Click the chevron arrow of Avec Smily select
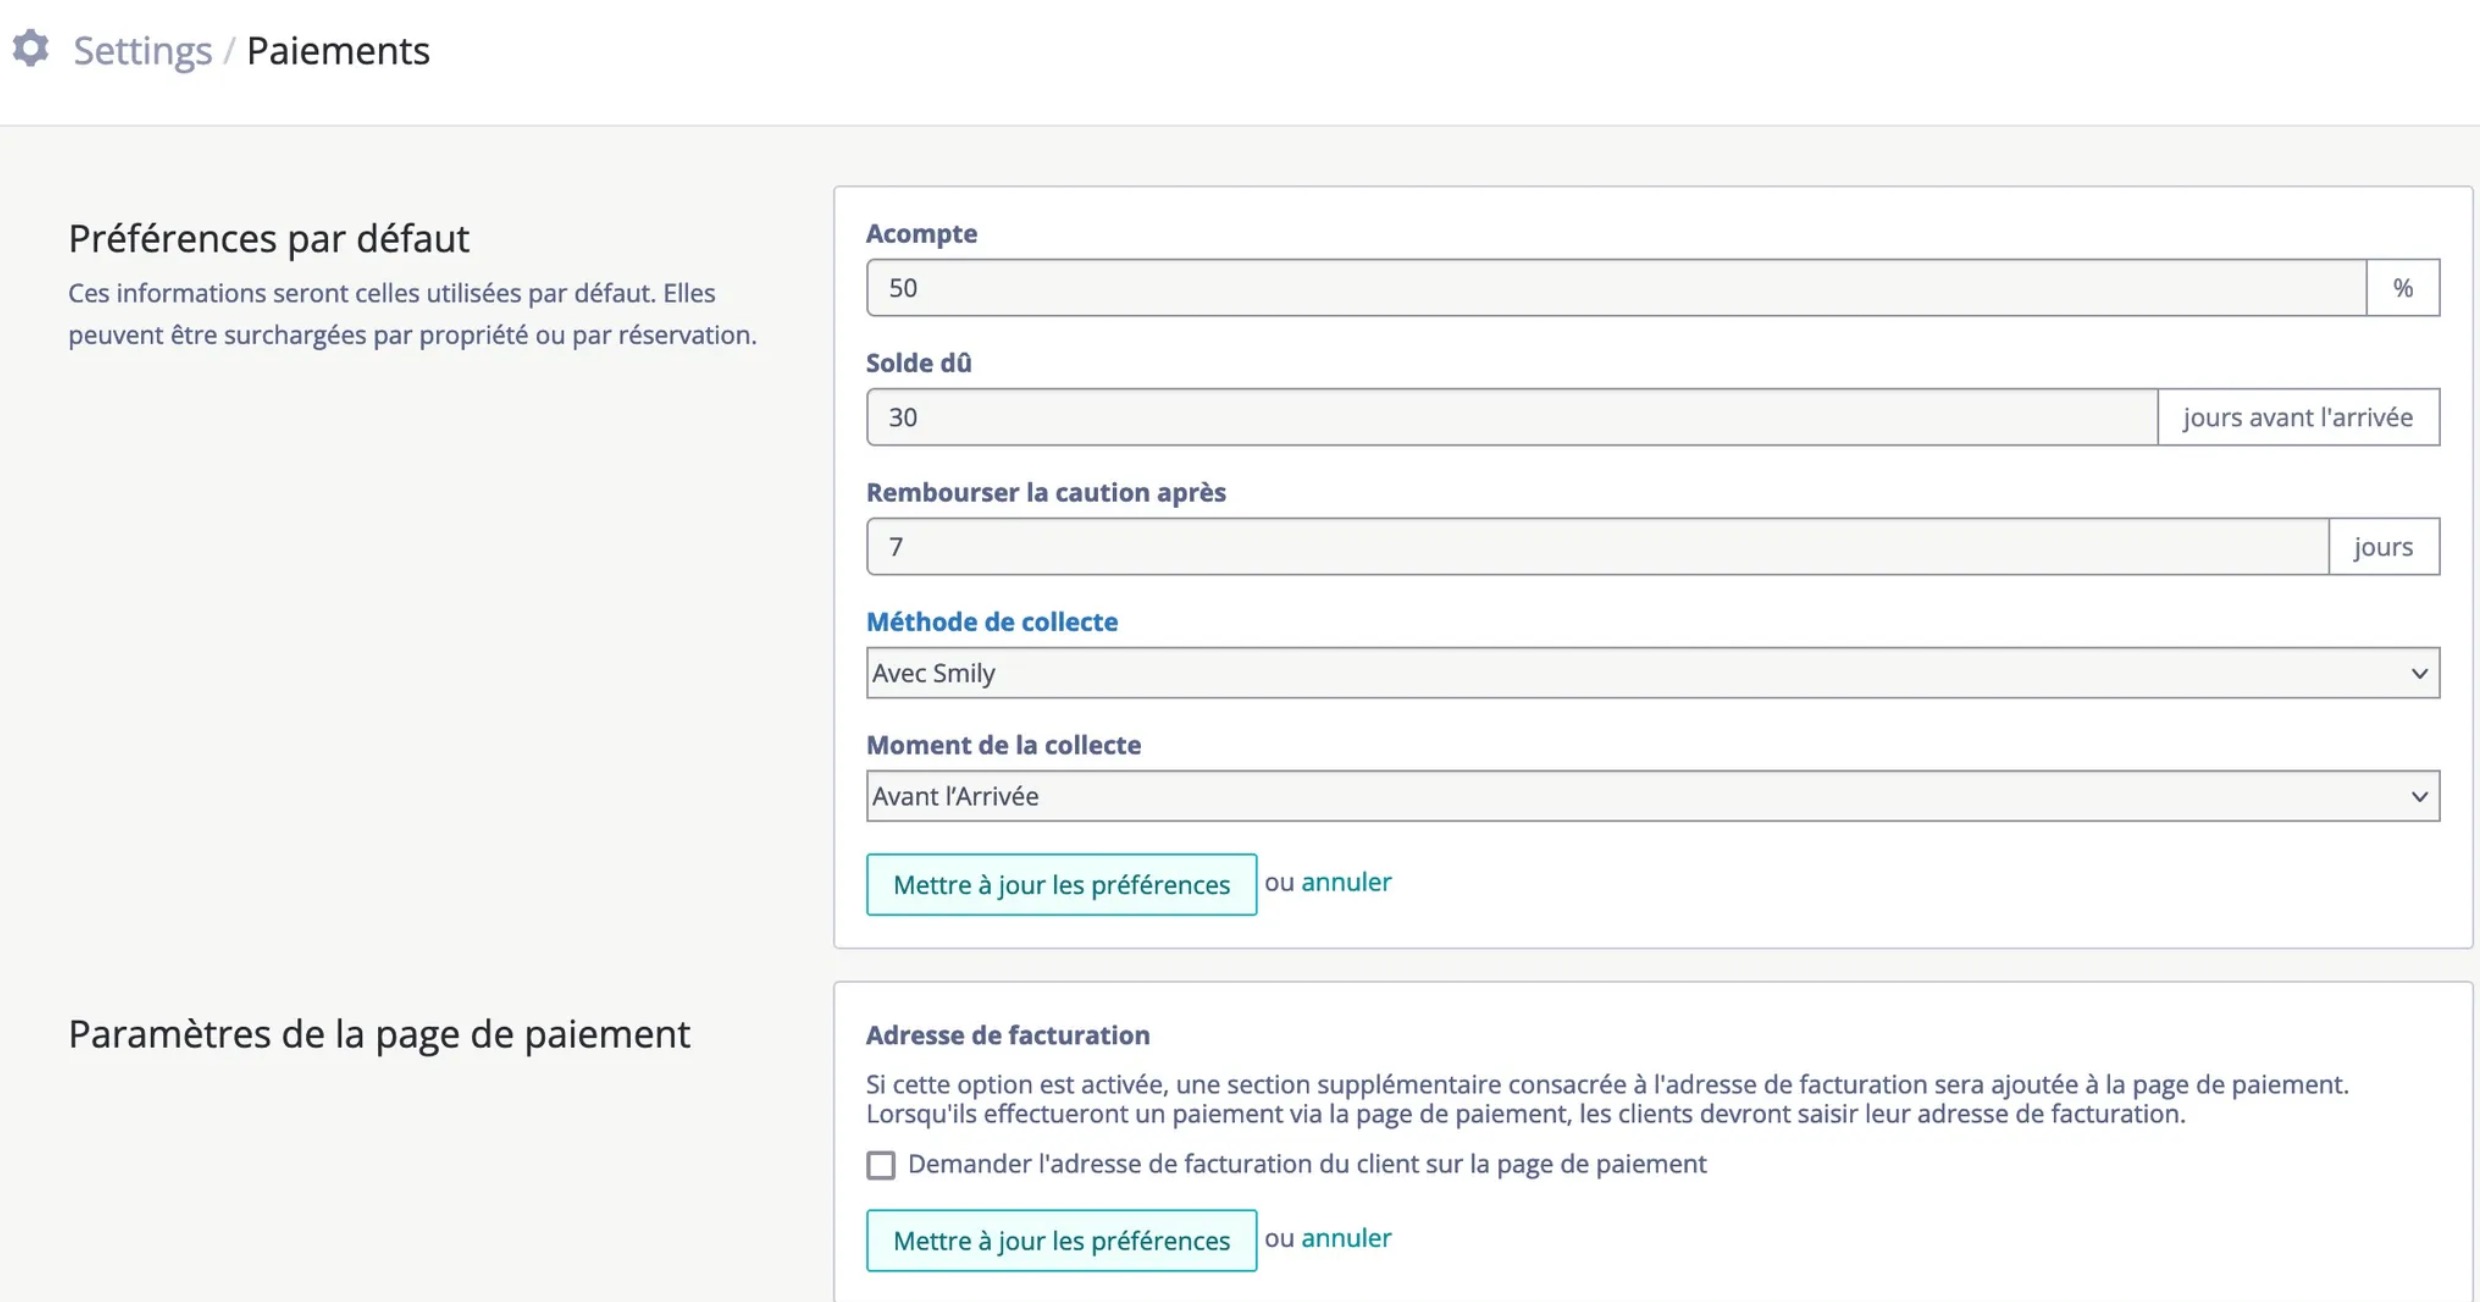Viewport: 2480px width, 1302px height. point(2419,673)
